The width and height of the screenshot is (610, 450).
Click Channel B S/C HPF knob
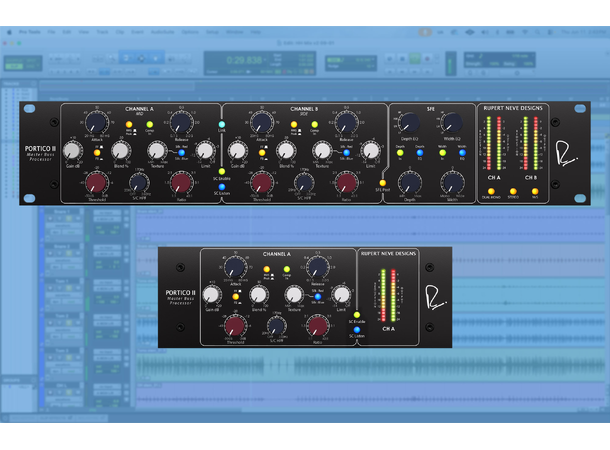point(304,183)
